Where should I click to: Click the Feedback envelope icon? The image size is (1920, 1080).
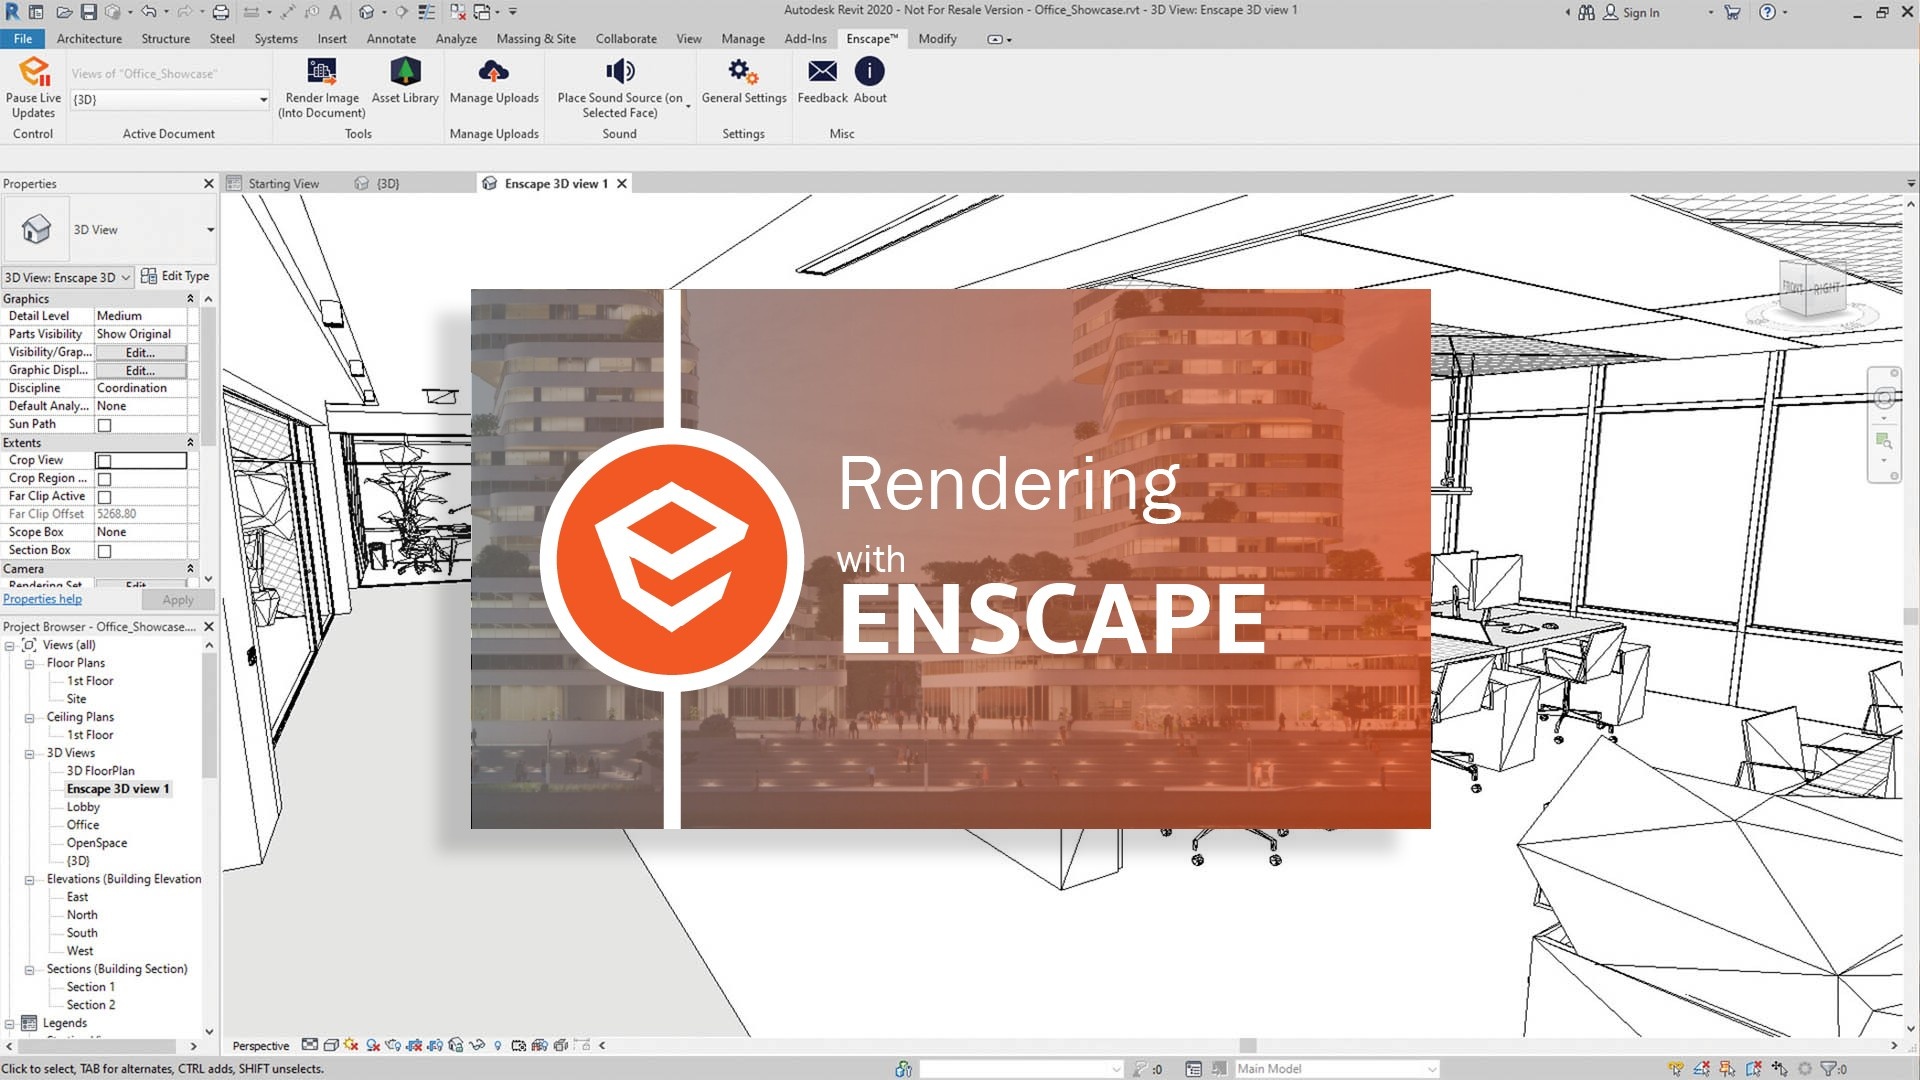click(822, 72)
